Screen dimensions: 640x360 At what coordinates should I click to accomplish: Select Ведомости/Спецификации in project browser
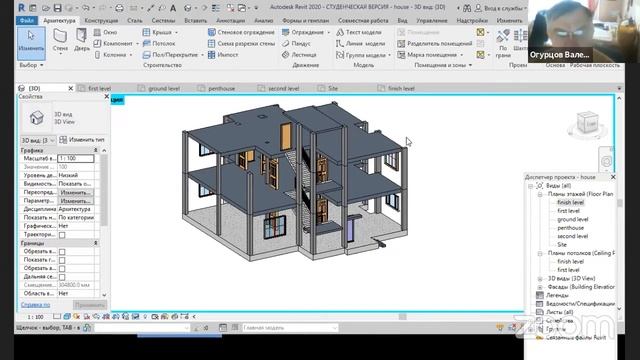(x=580, y=304)
